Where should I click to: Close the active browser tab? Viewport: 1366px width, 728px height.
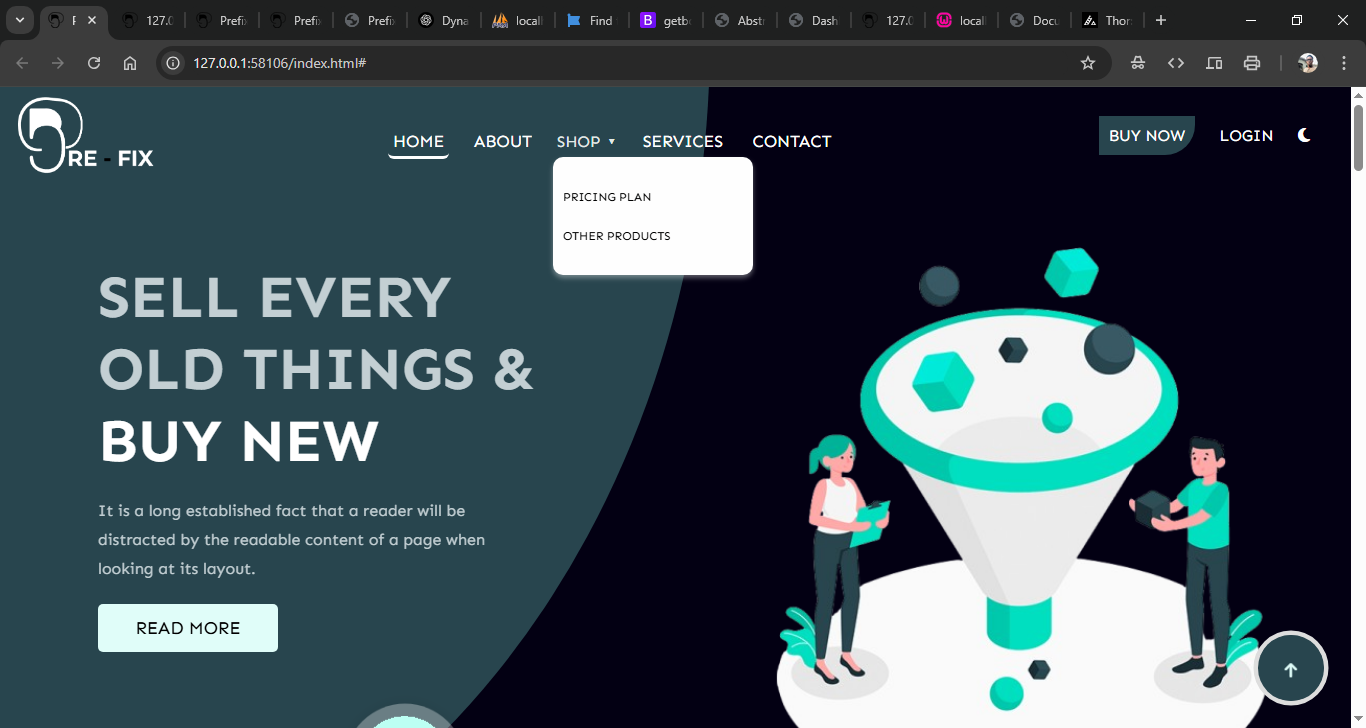(x=92, y=20)
